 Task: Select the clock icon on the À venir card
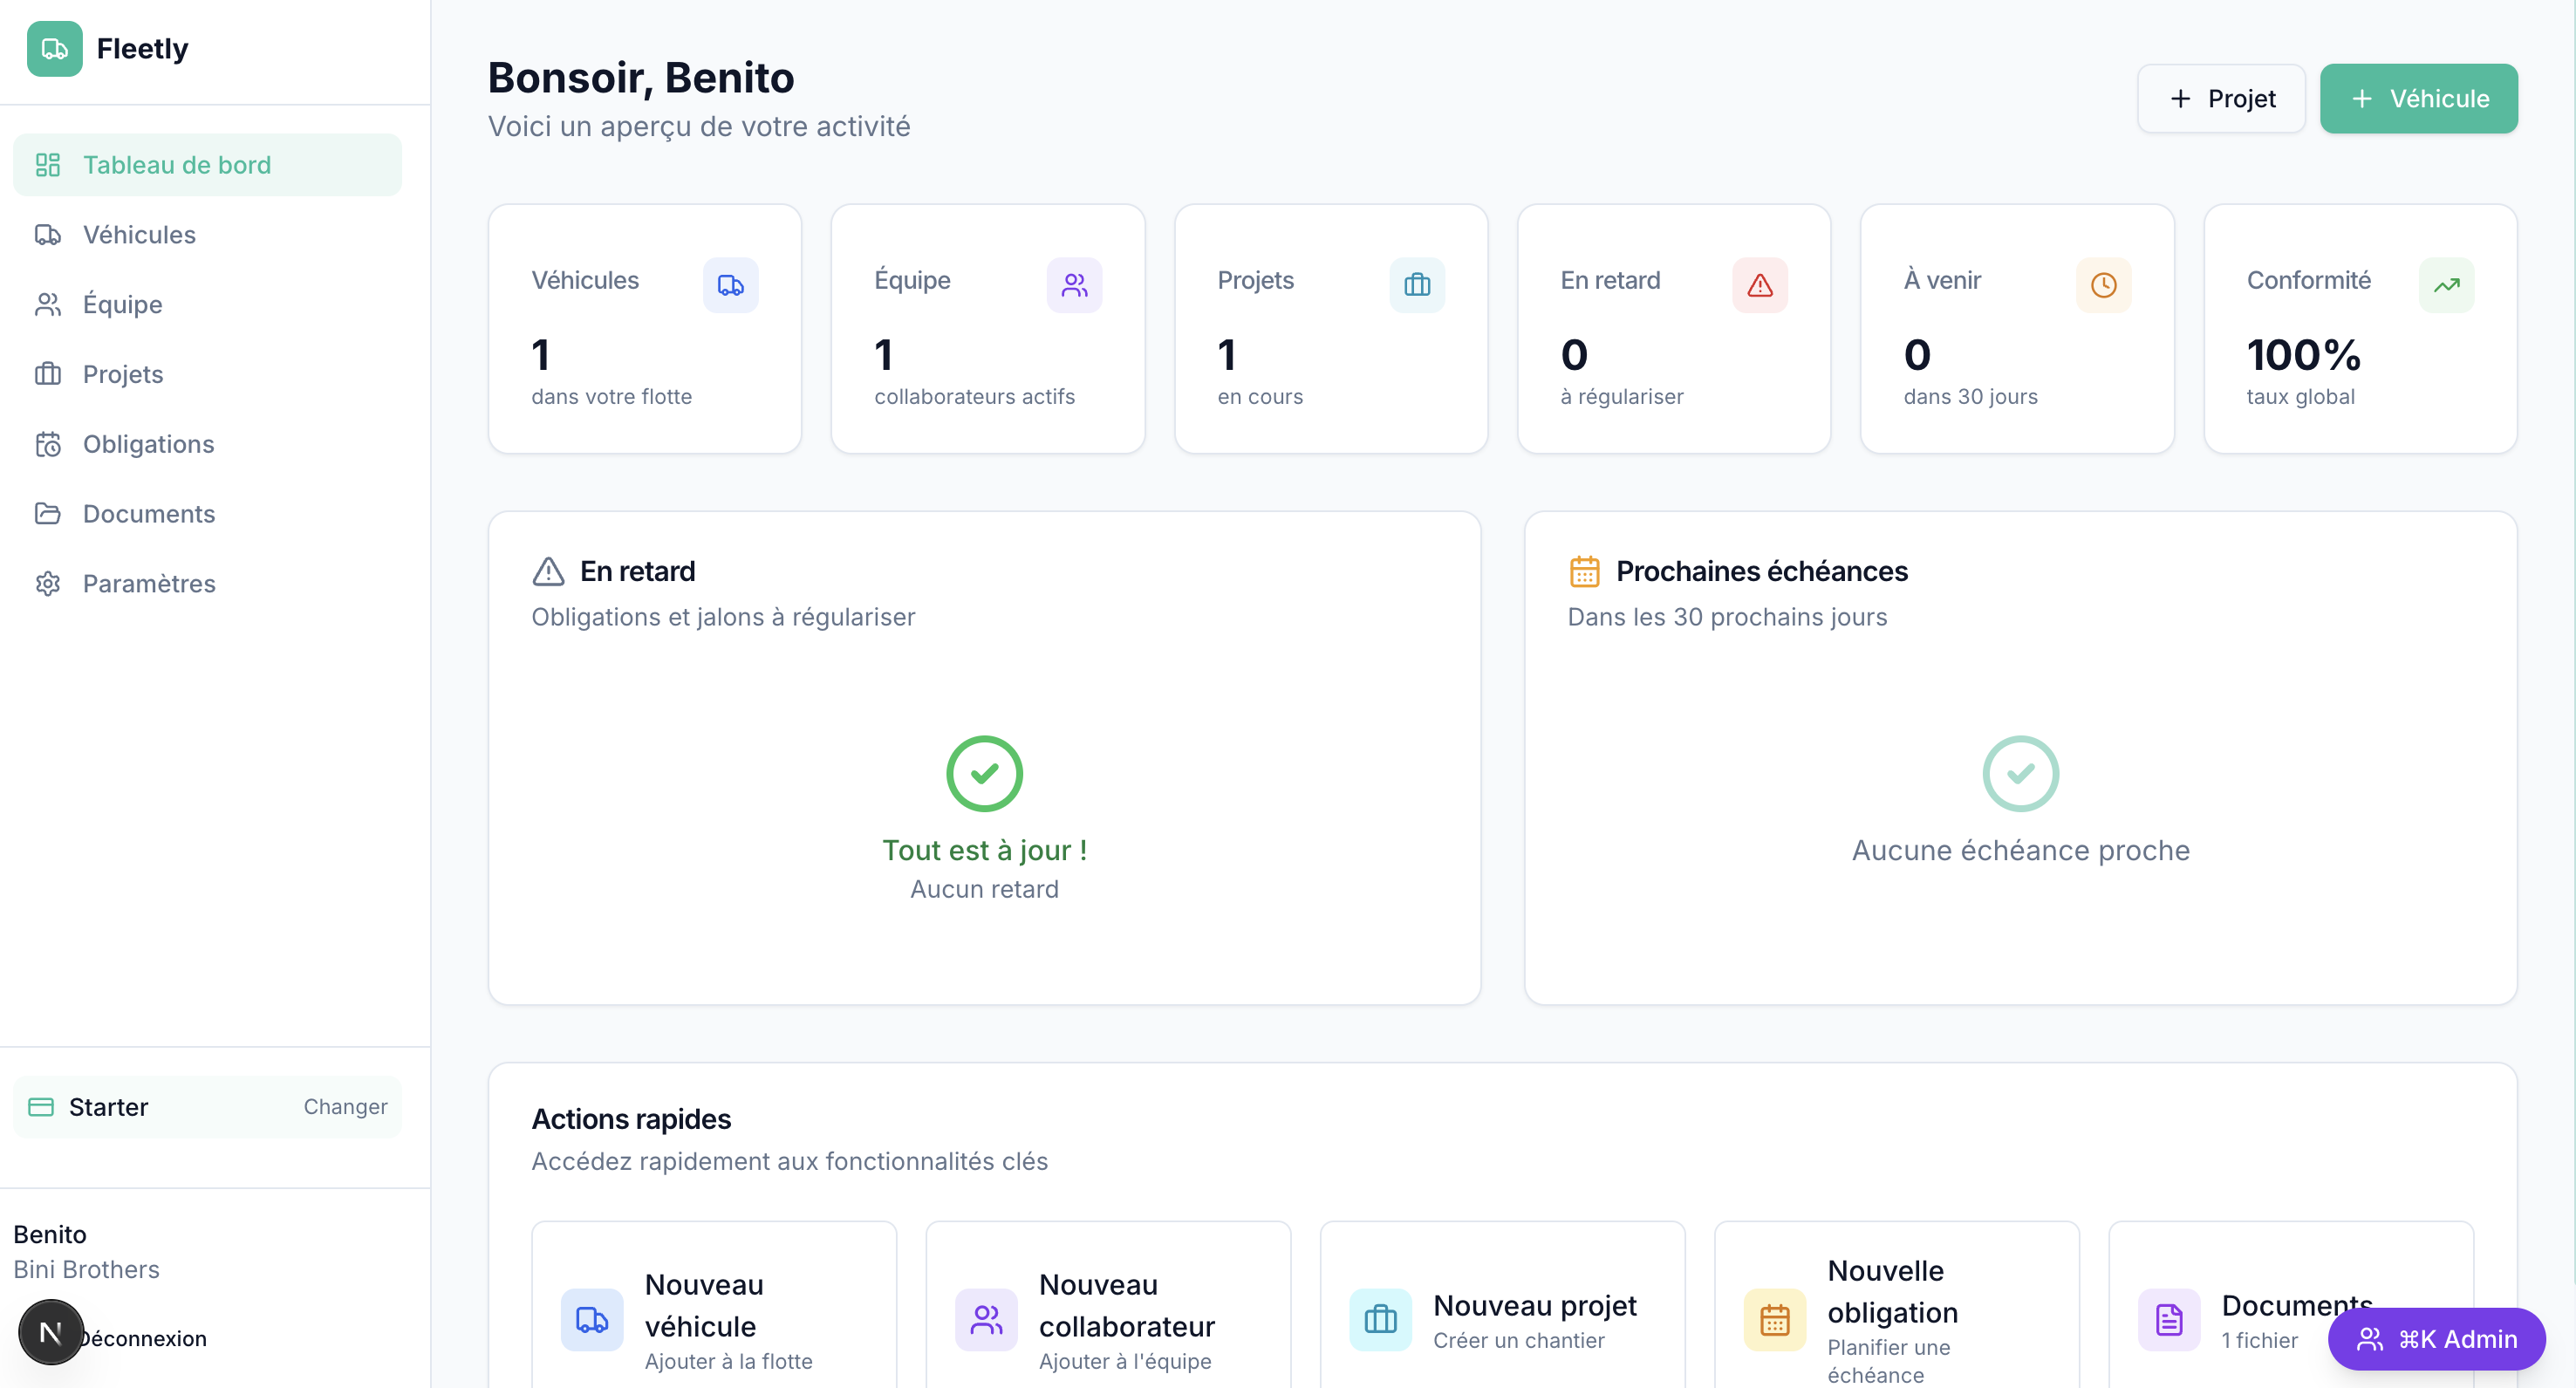click(x=2104, y=285)
